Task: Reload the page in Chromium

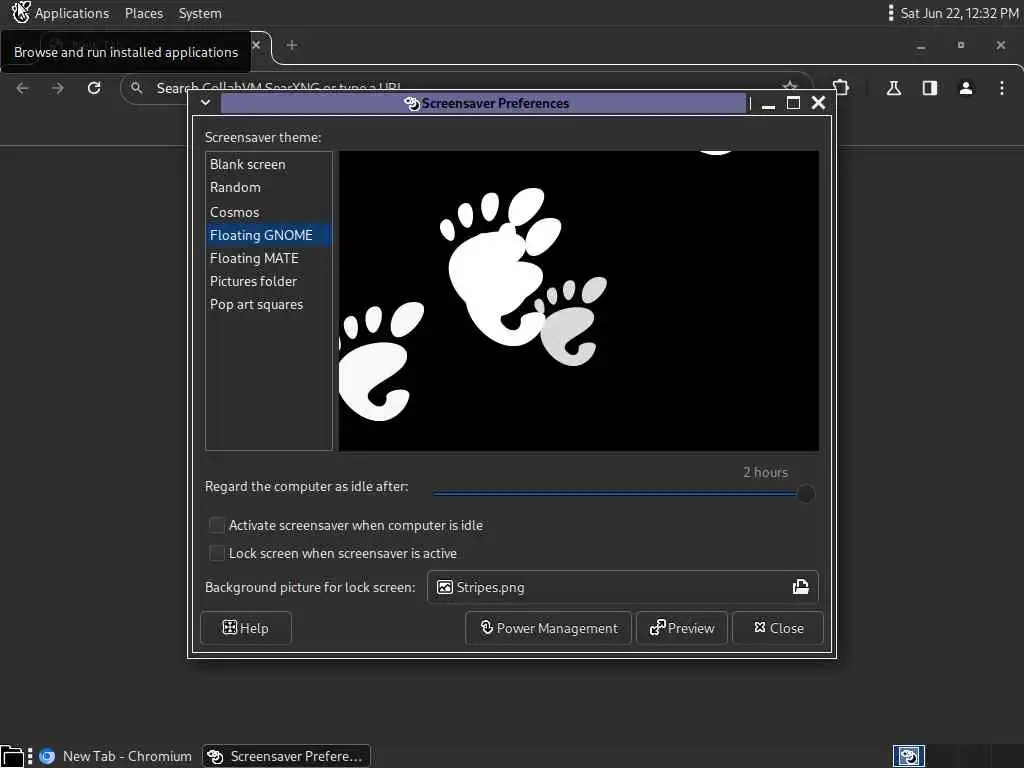Action: (x=94, y=88)
